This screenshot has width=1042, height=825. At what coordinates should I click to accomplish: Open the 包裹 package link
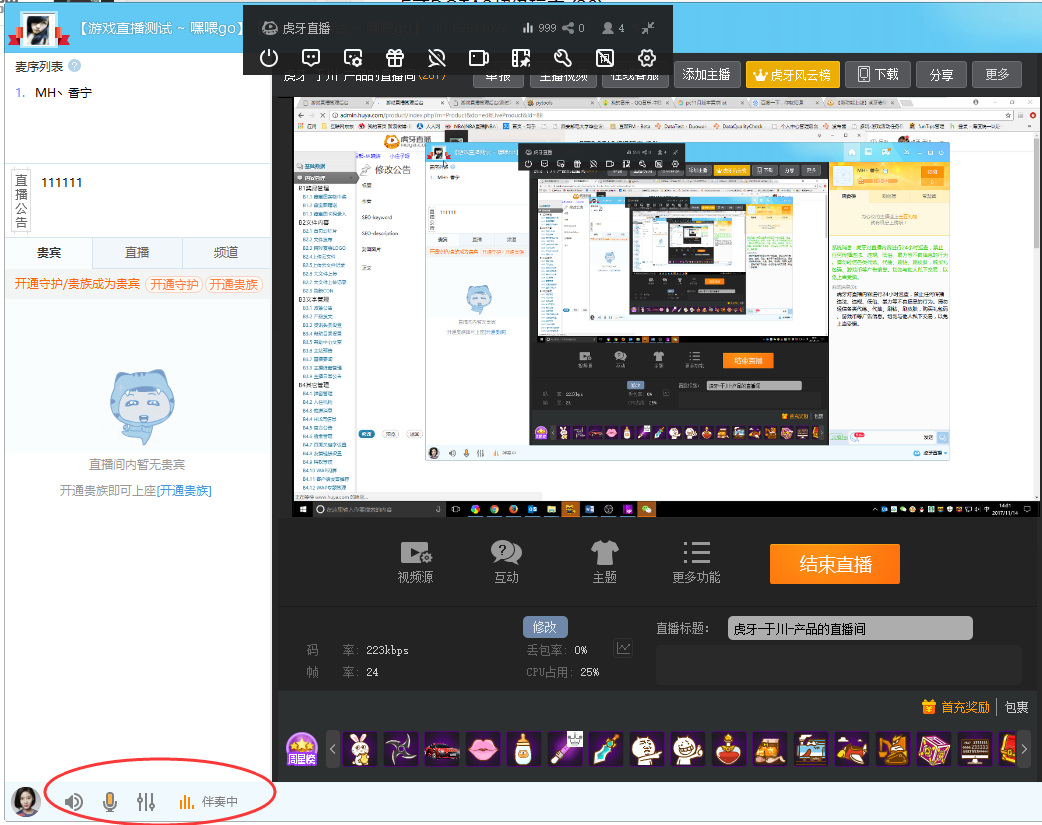1017,707
